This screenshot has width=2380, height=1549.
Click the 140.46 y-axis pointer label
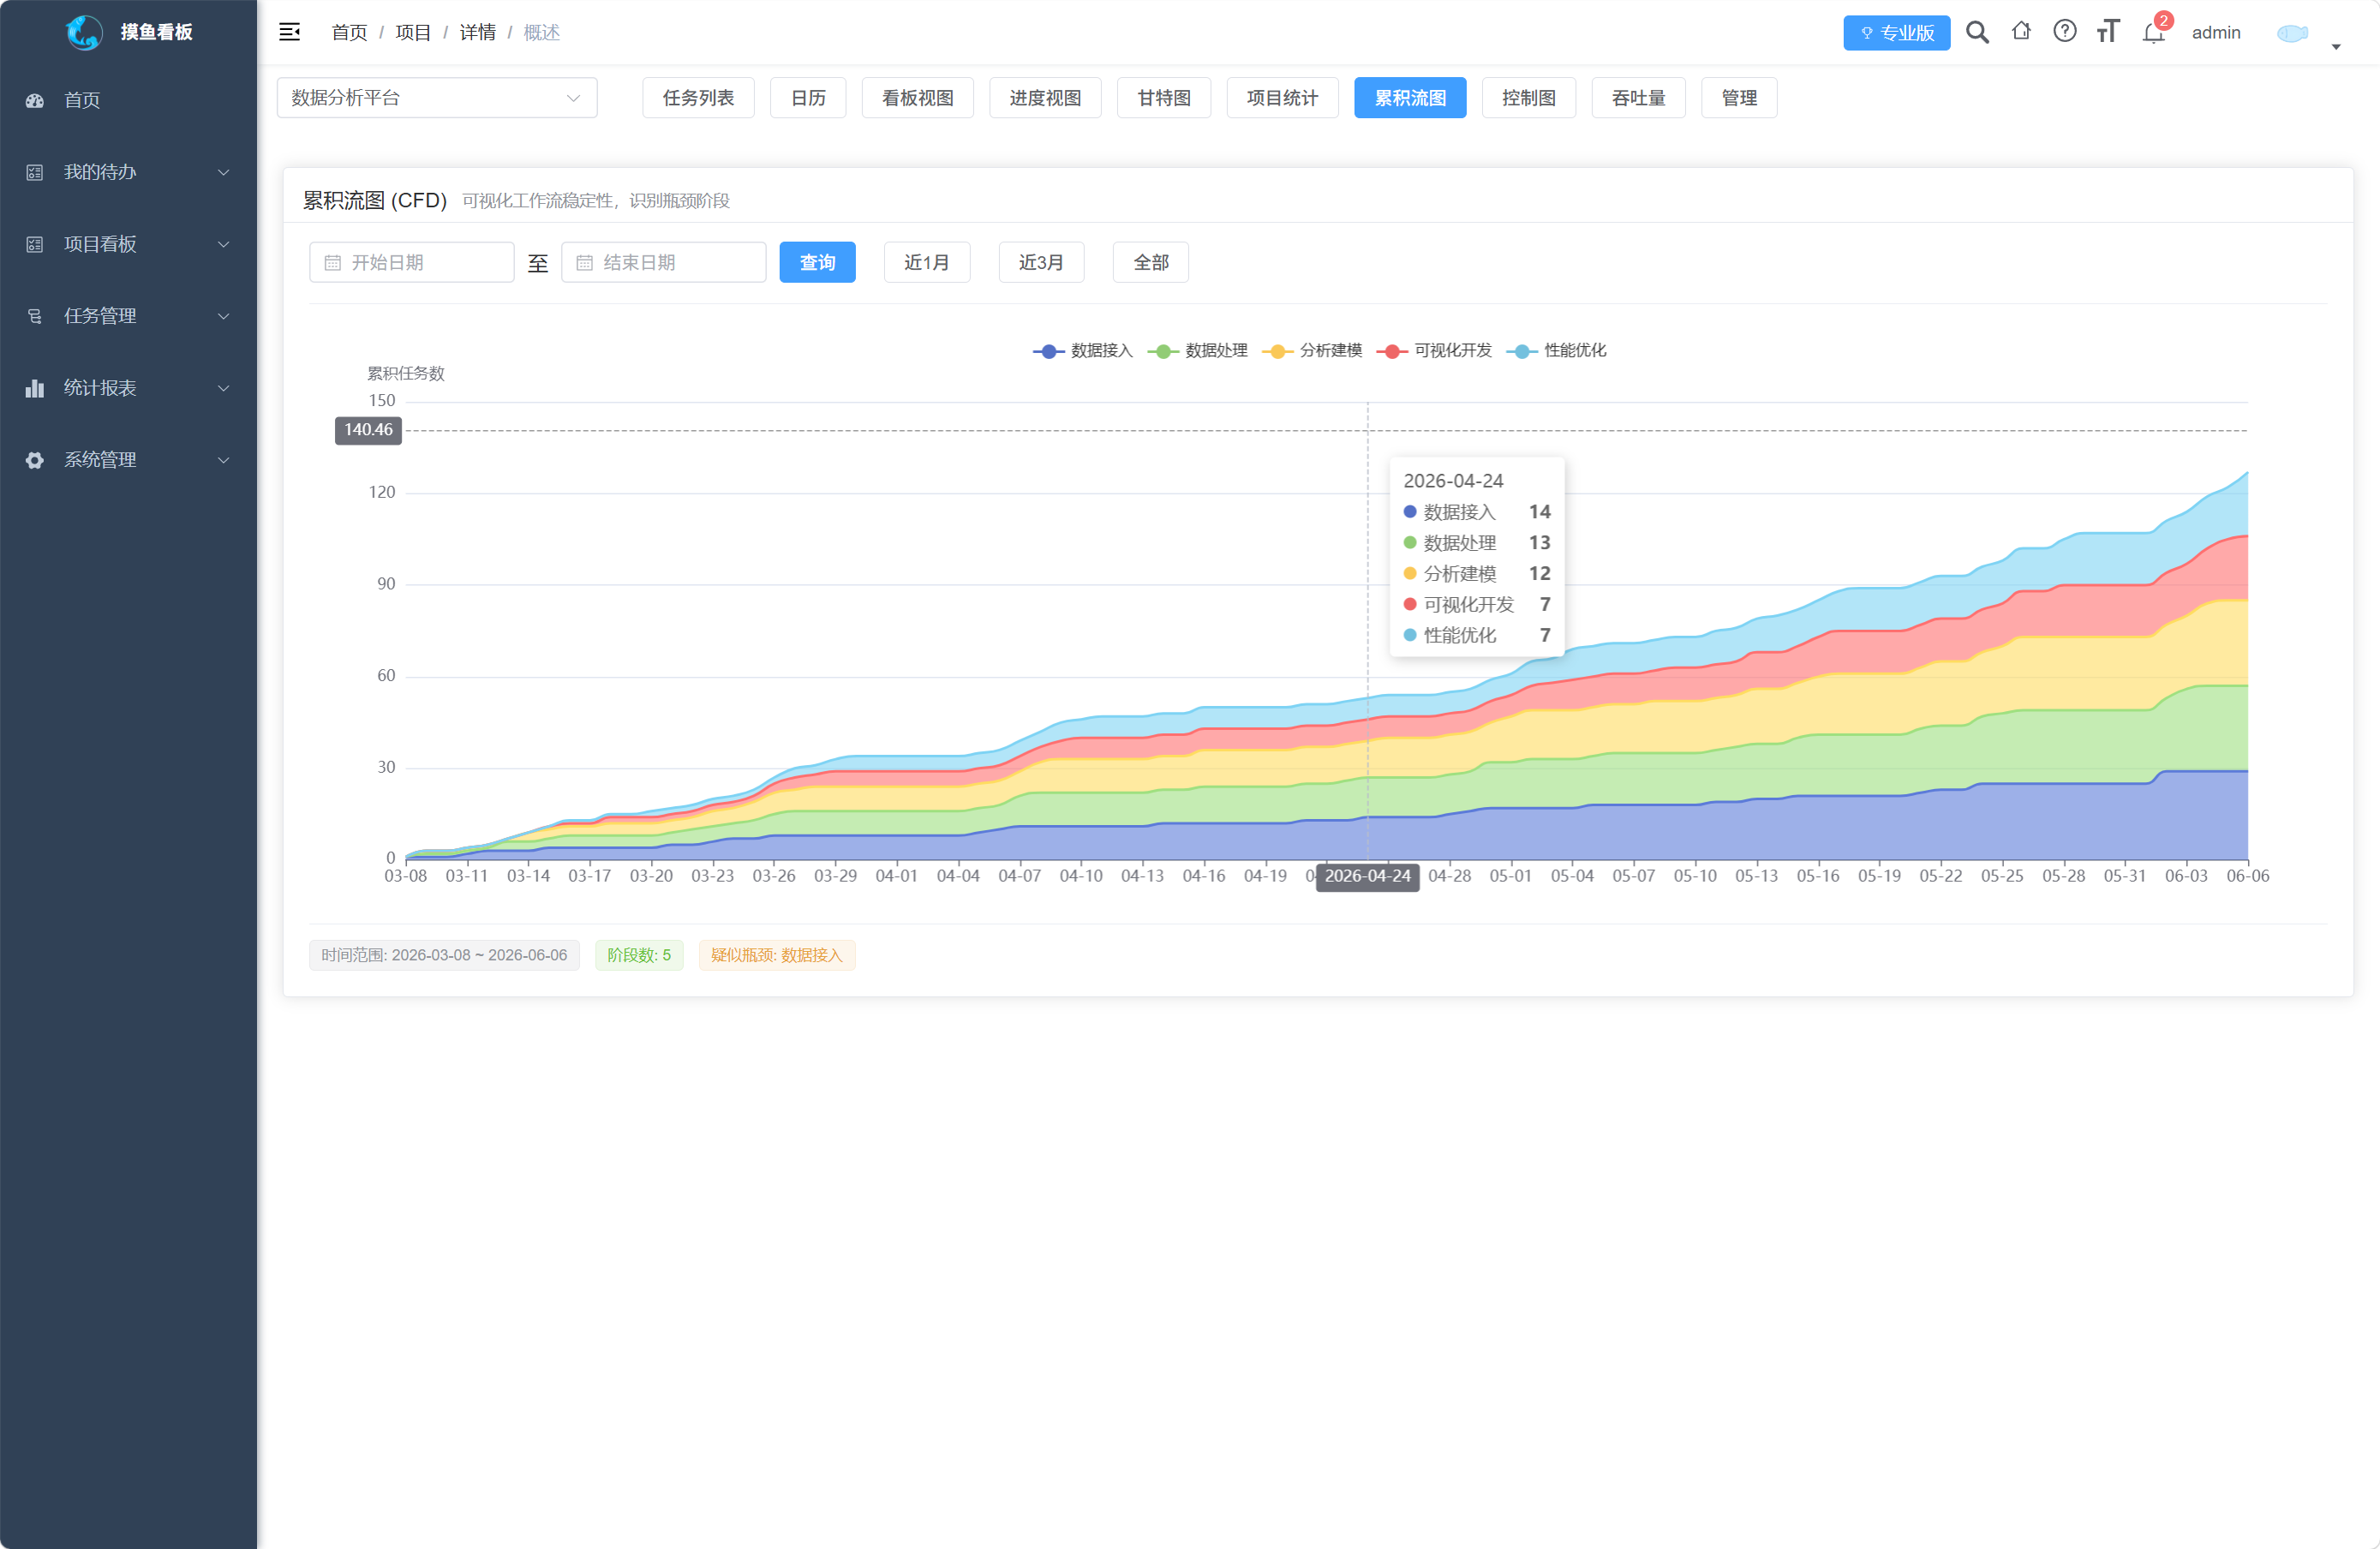(368, 430)
